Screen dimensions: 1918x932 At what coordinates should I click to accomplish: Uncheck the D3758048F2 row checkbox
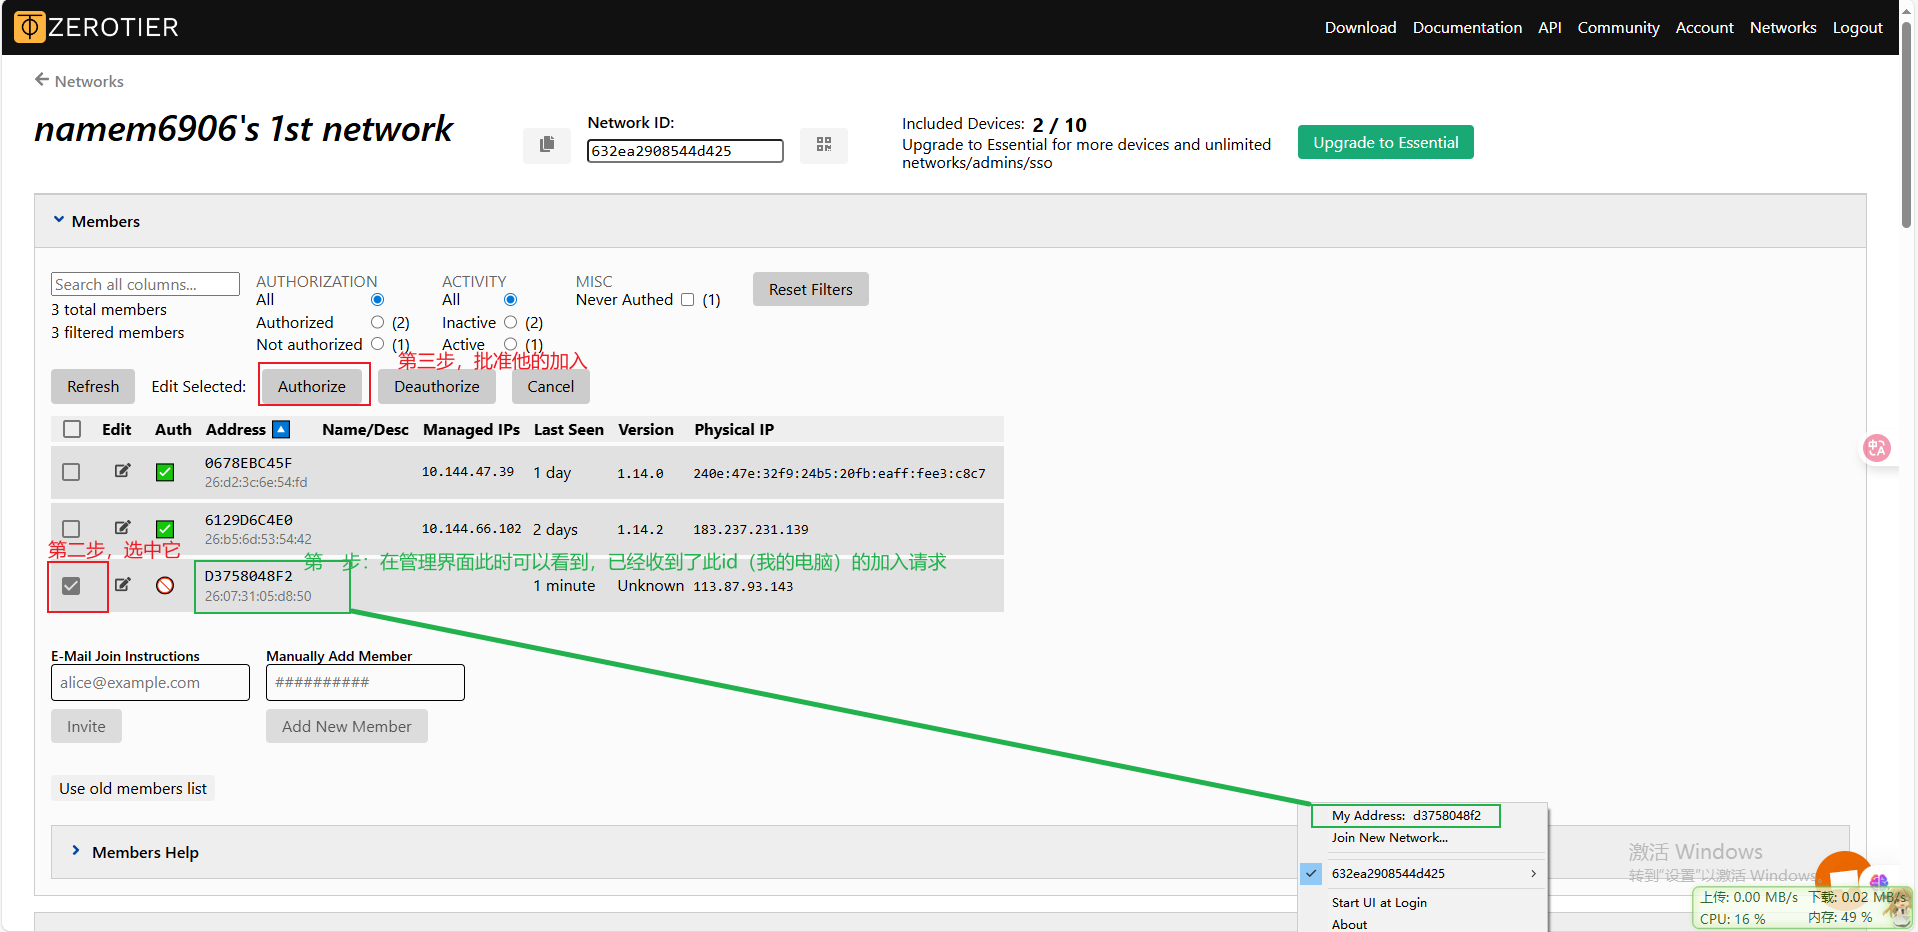click(71, 586)
